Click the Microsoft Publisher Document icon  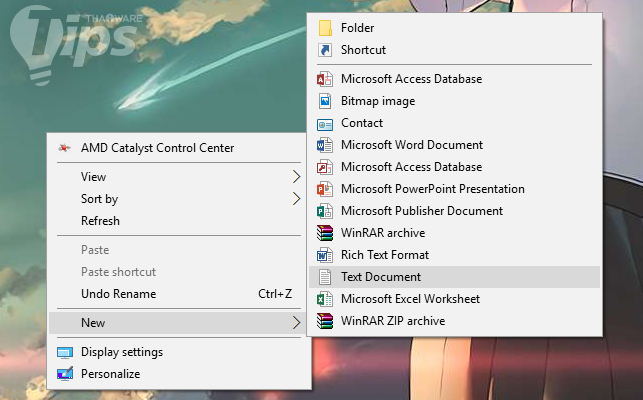[x=324, y=211]
